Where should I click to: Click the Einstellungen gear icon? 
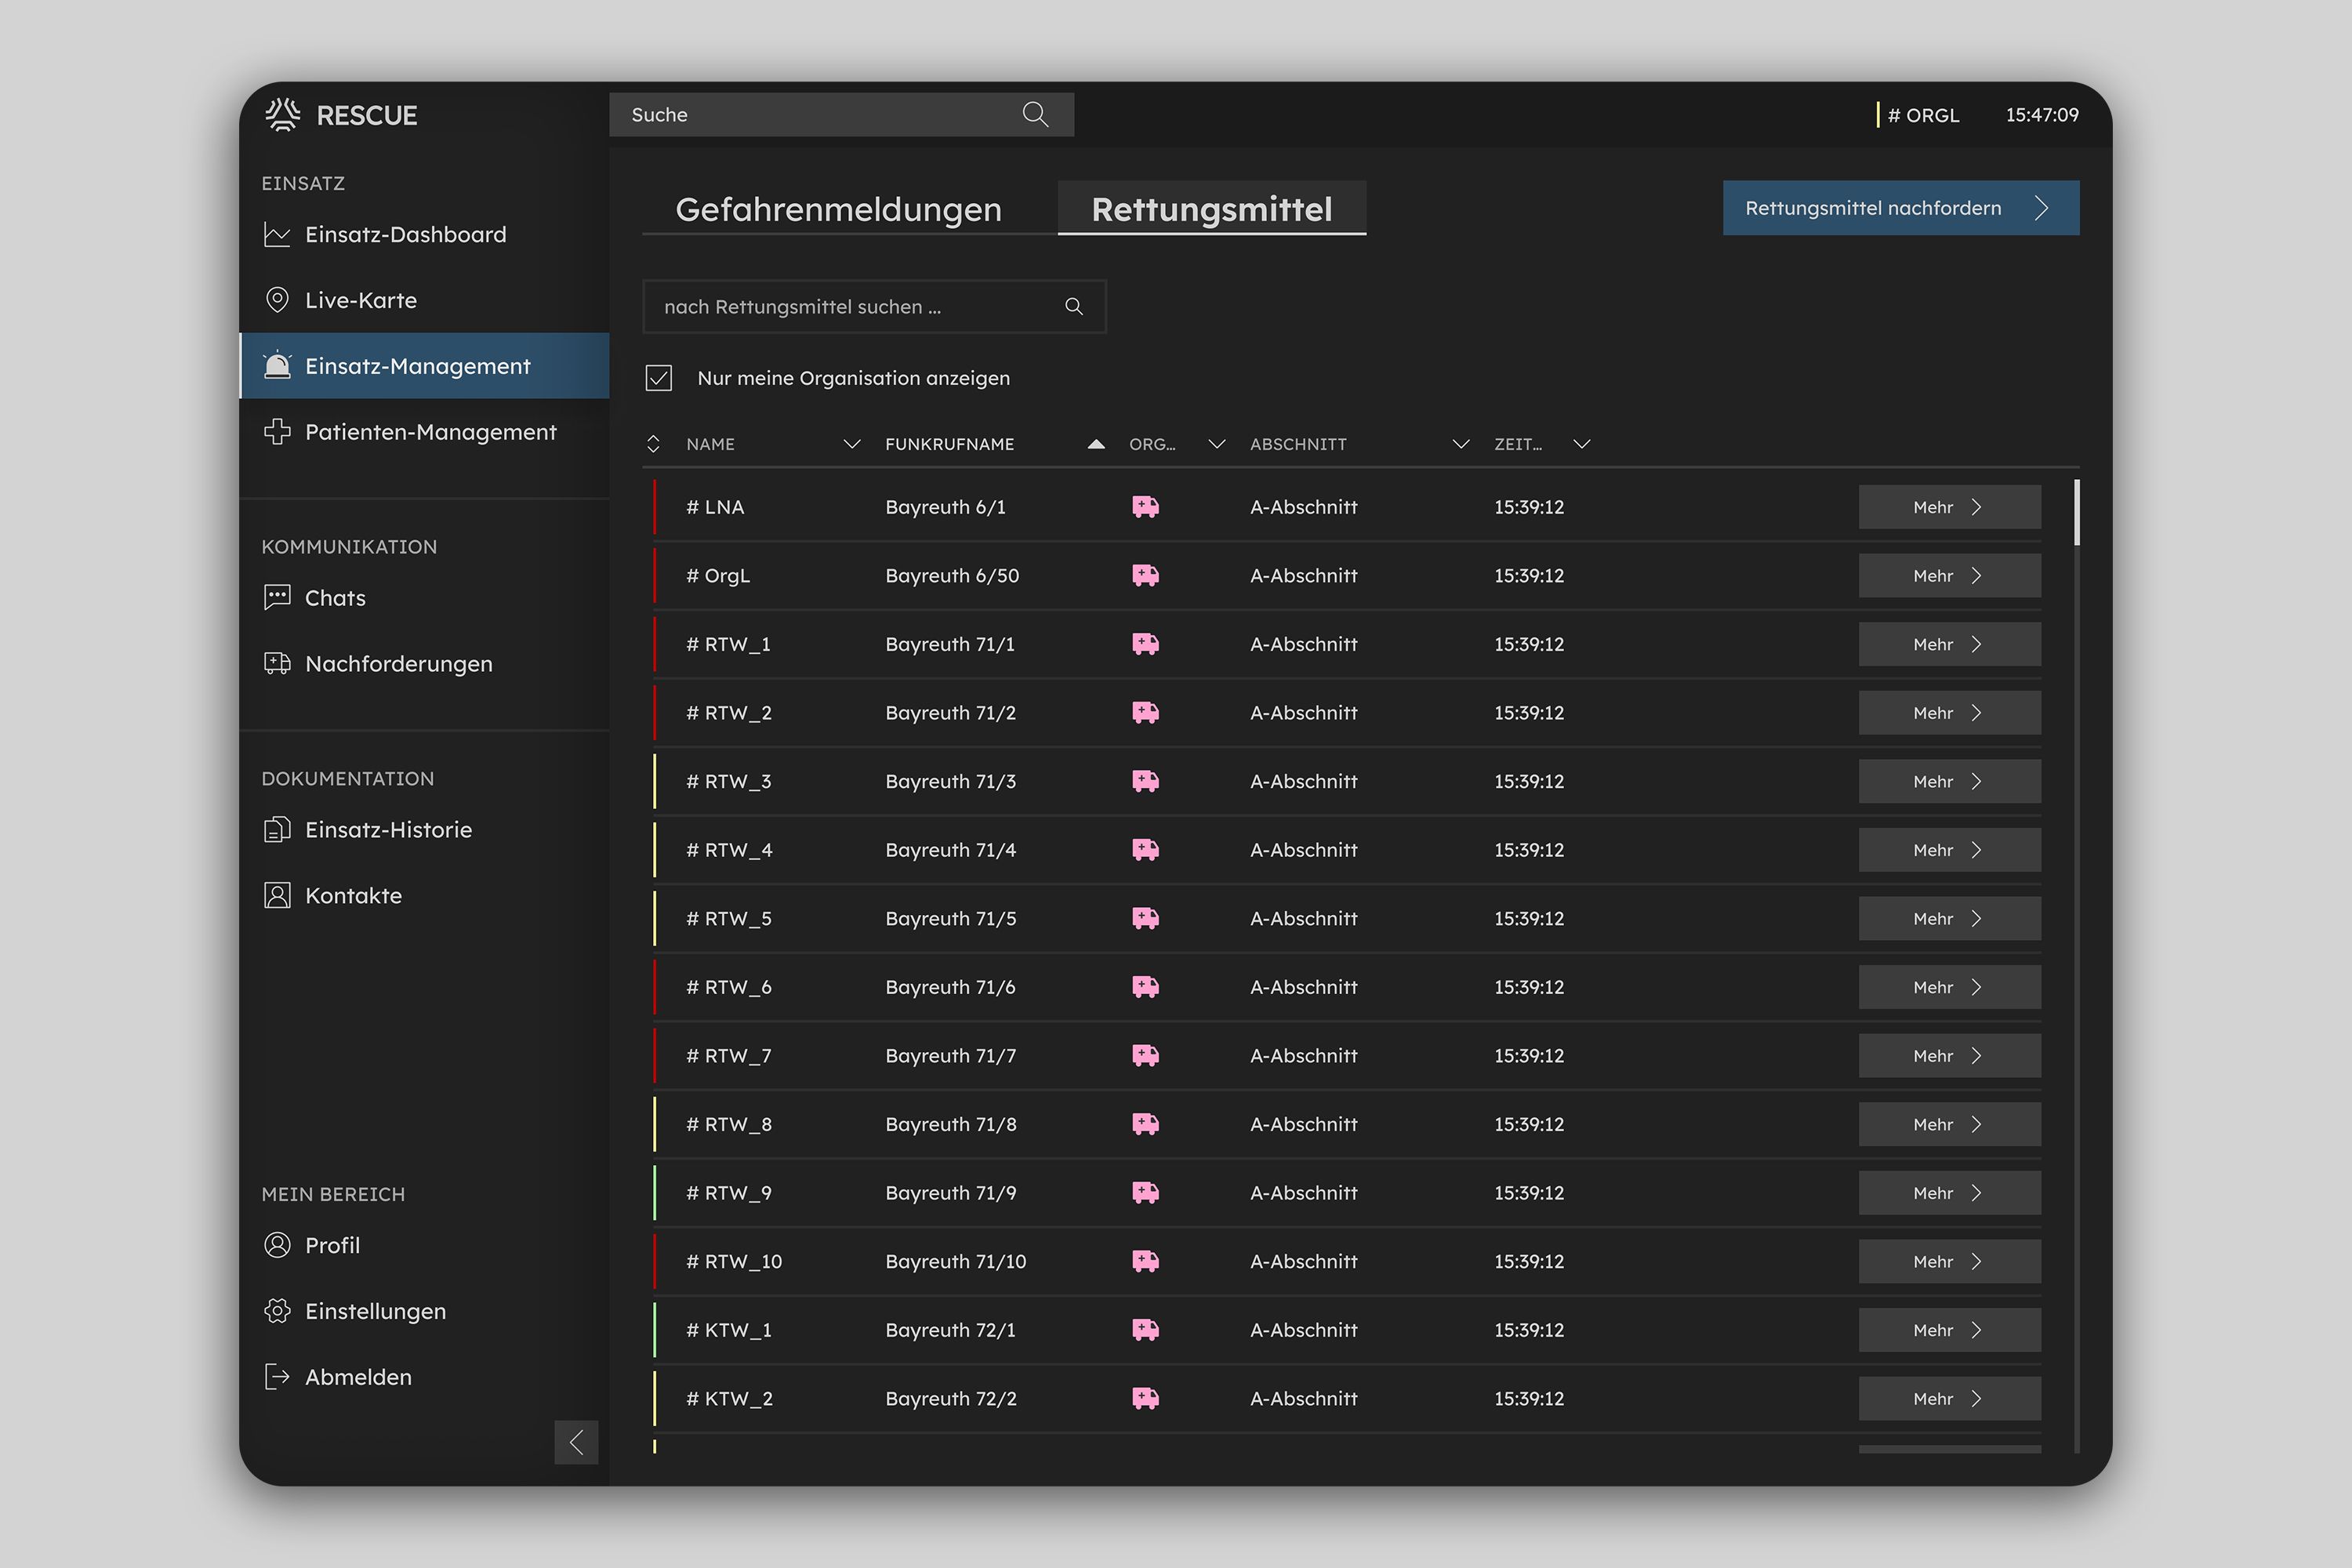point(277,1311)
